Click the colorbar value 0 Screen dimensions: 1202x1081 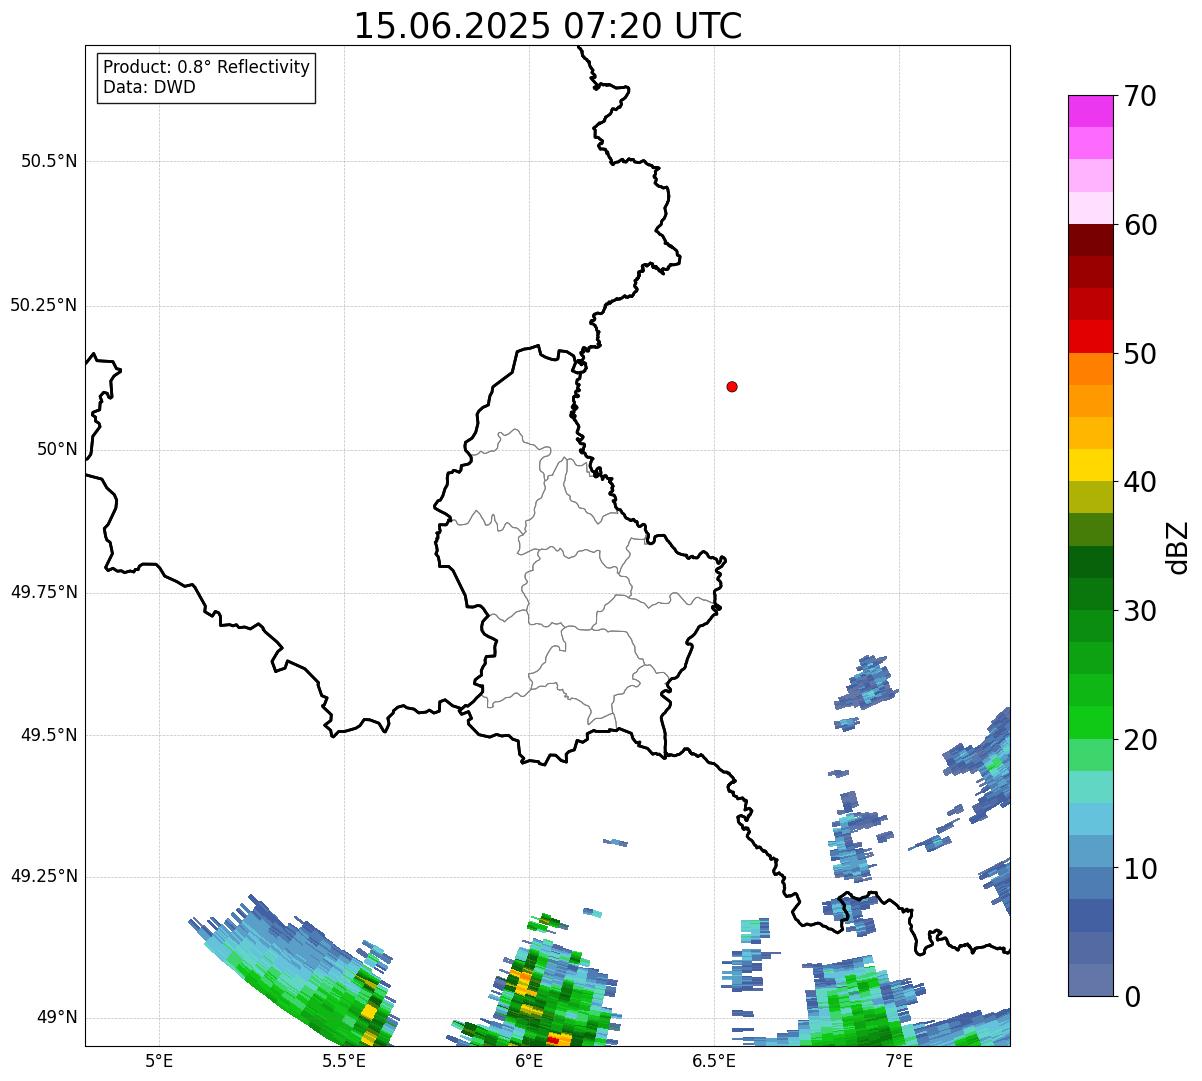[1131, 997]
